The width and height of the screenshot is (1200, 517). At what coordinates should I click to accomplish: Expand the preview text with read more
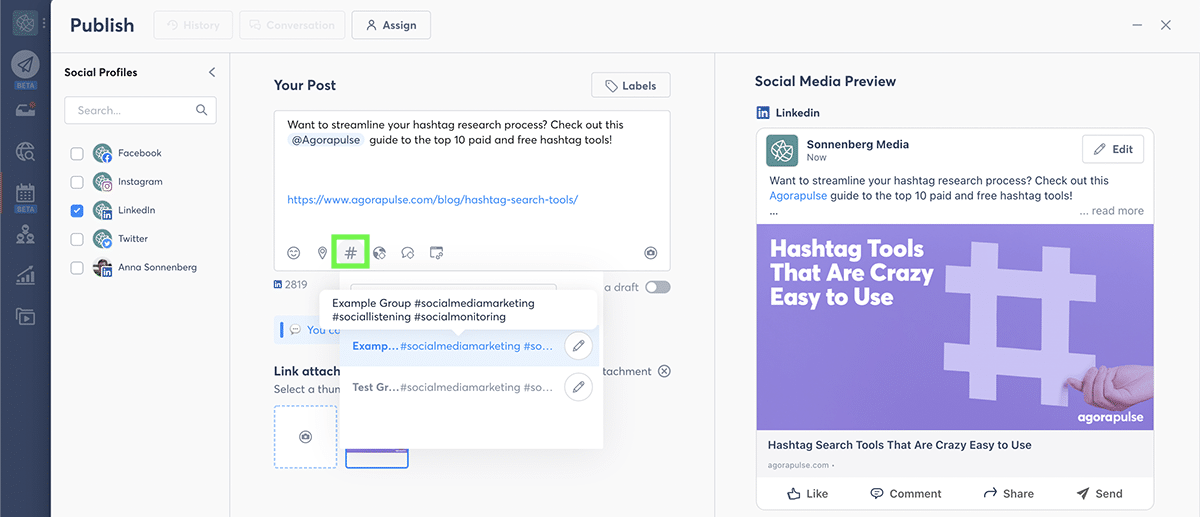[x=1111, y=211]
